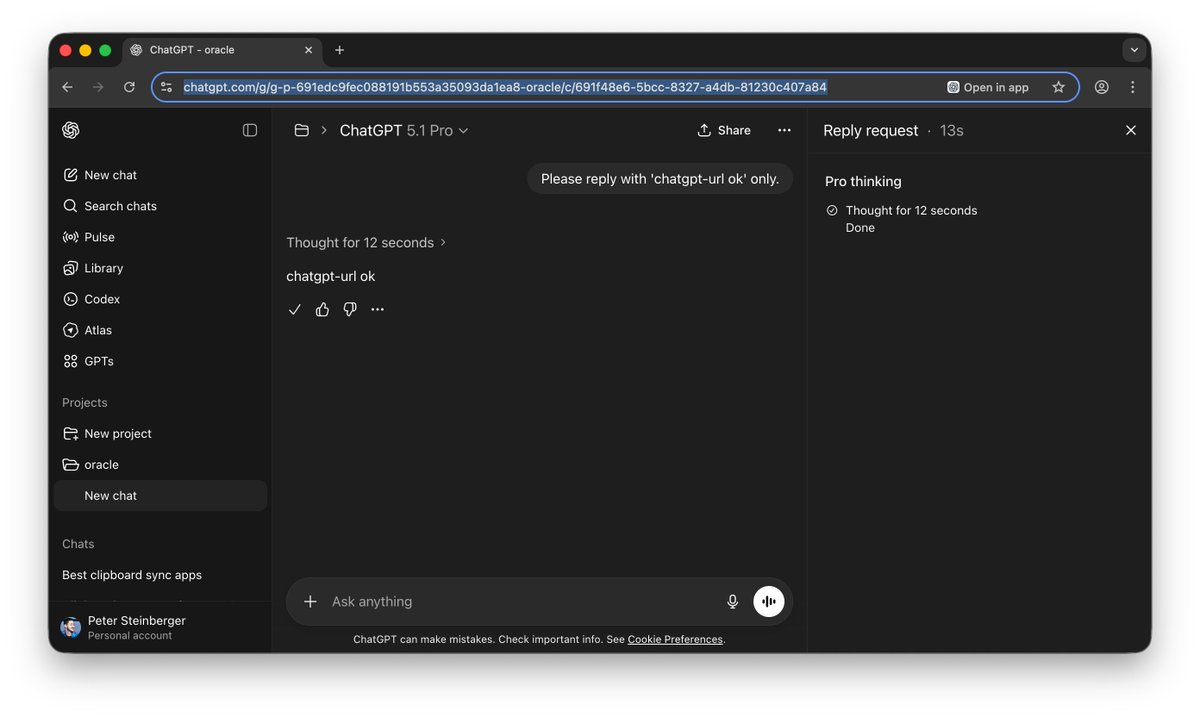Close the ChatGPT - oracle tab
Viewport: 1200px width, 717px height.
pyautogui.click(x=308, y=50)
